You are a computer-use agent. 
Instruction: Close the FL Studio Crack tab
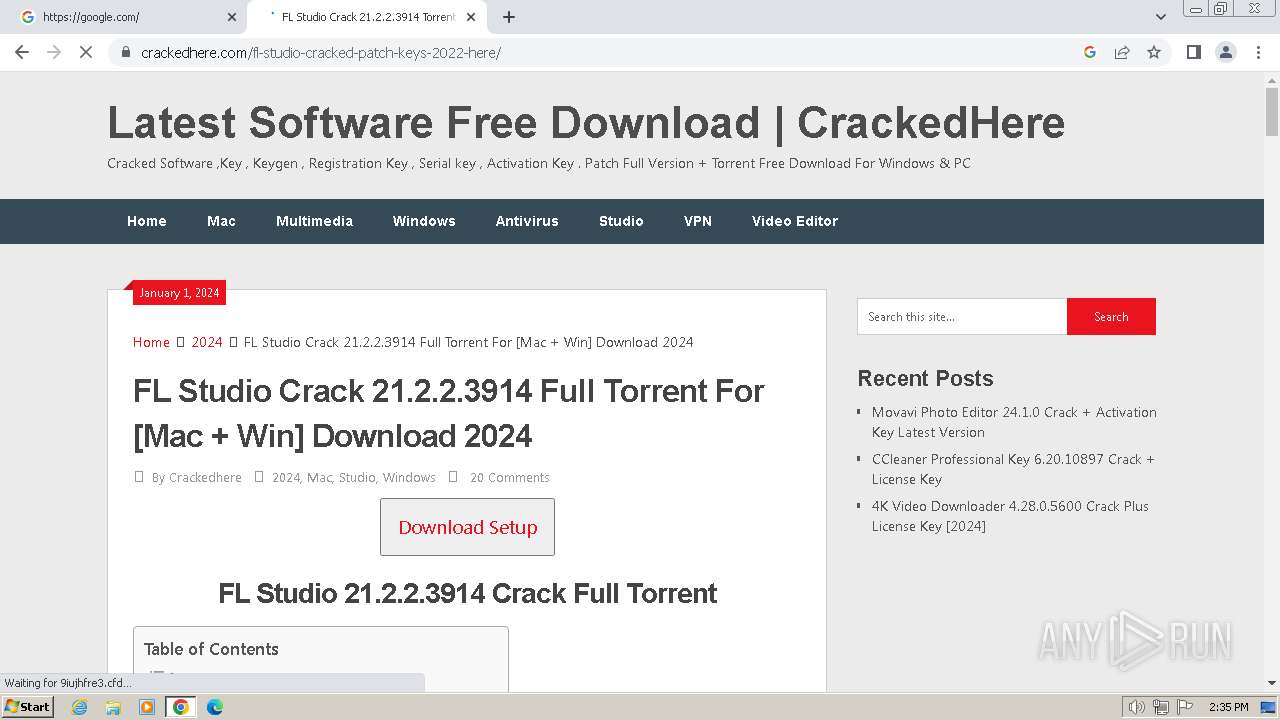[471, 17]
